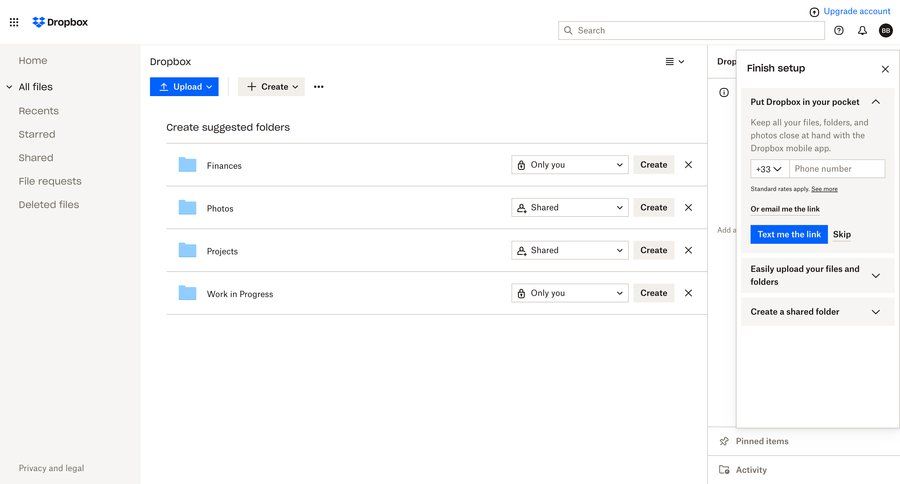Viewport: 900px width, 484px height.
Task: Create the Photos folder
Action: pyautogui.click(x=654, y=207)
